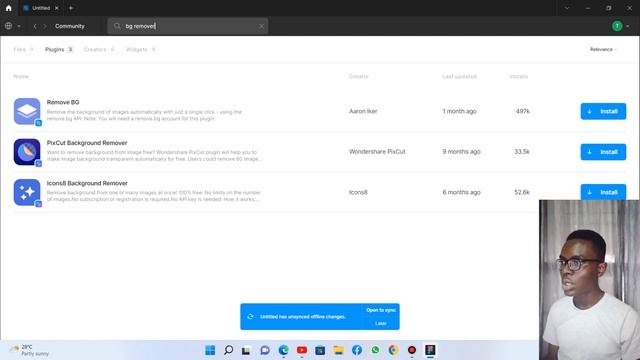640x360 pixels.
Task: Select the Plugins results tab
Action: point(59,49)
